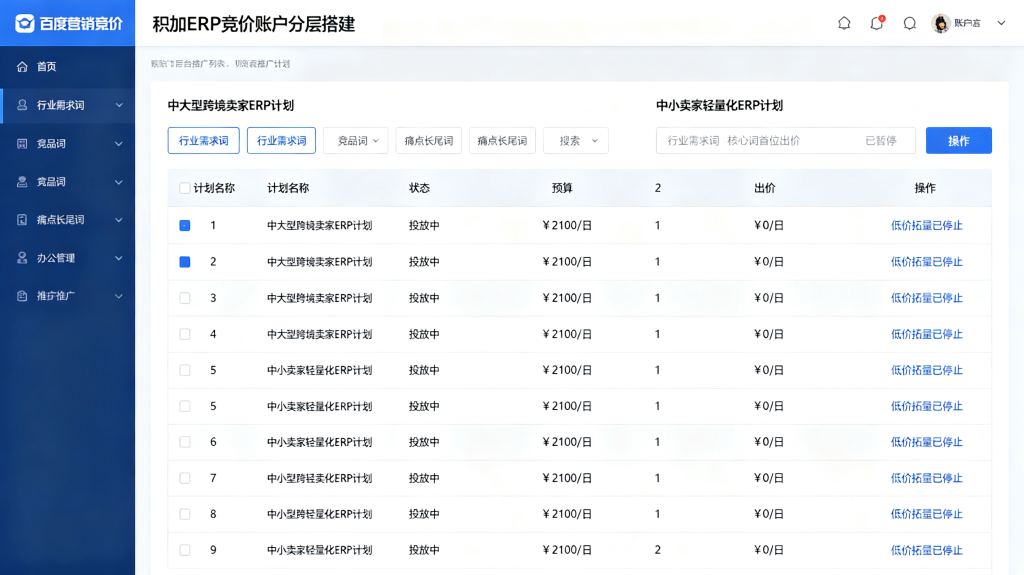The width and height of the screenshot is (1024, 575).
Task: Click the ¥2100/日 budget in row 3
Action: pos(567,298)
